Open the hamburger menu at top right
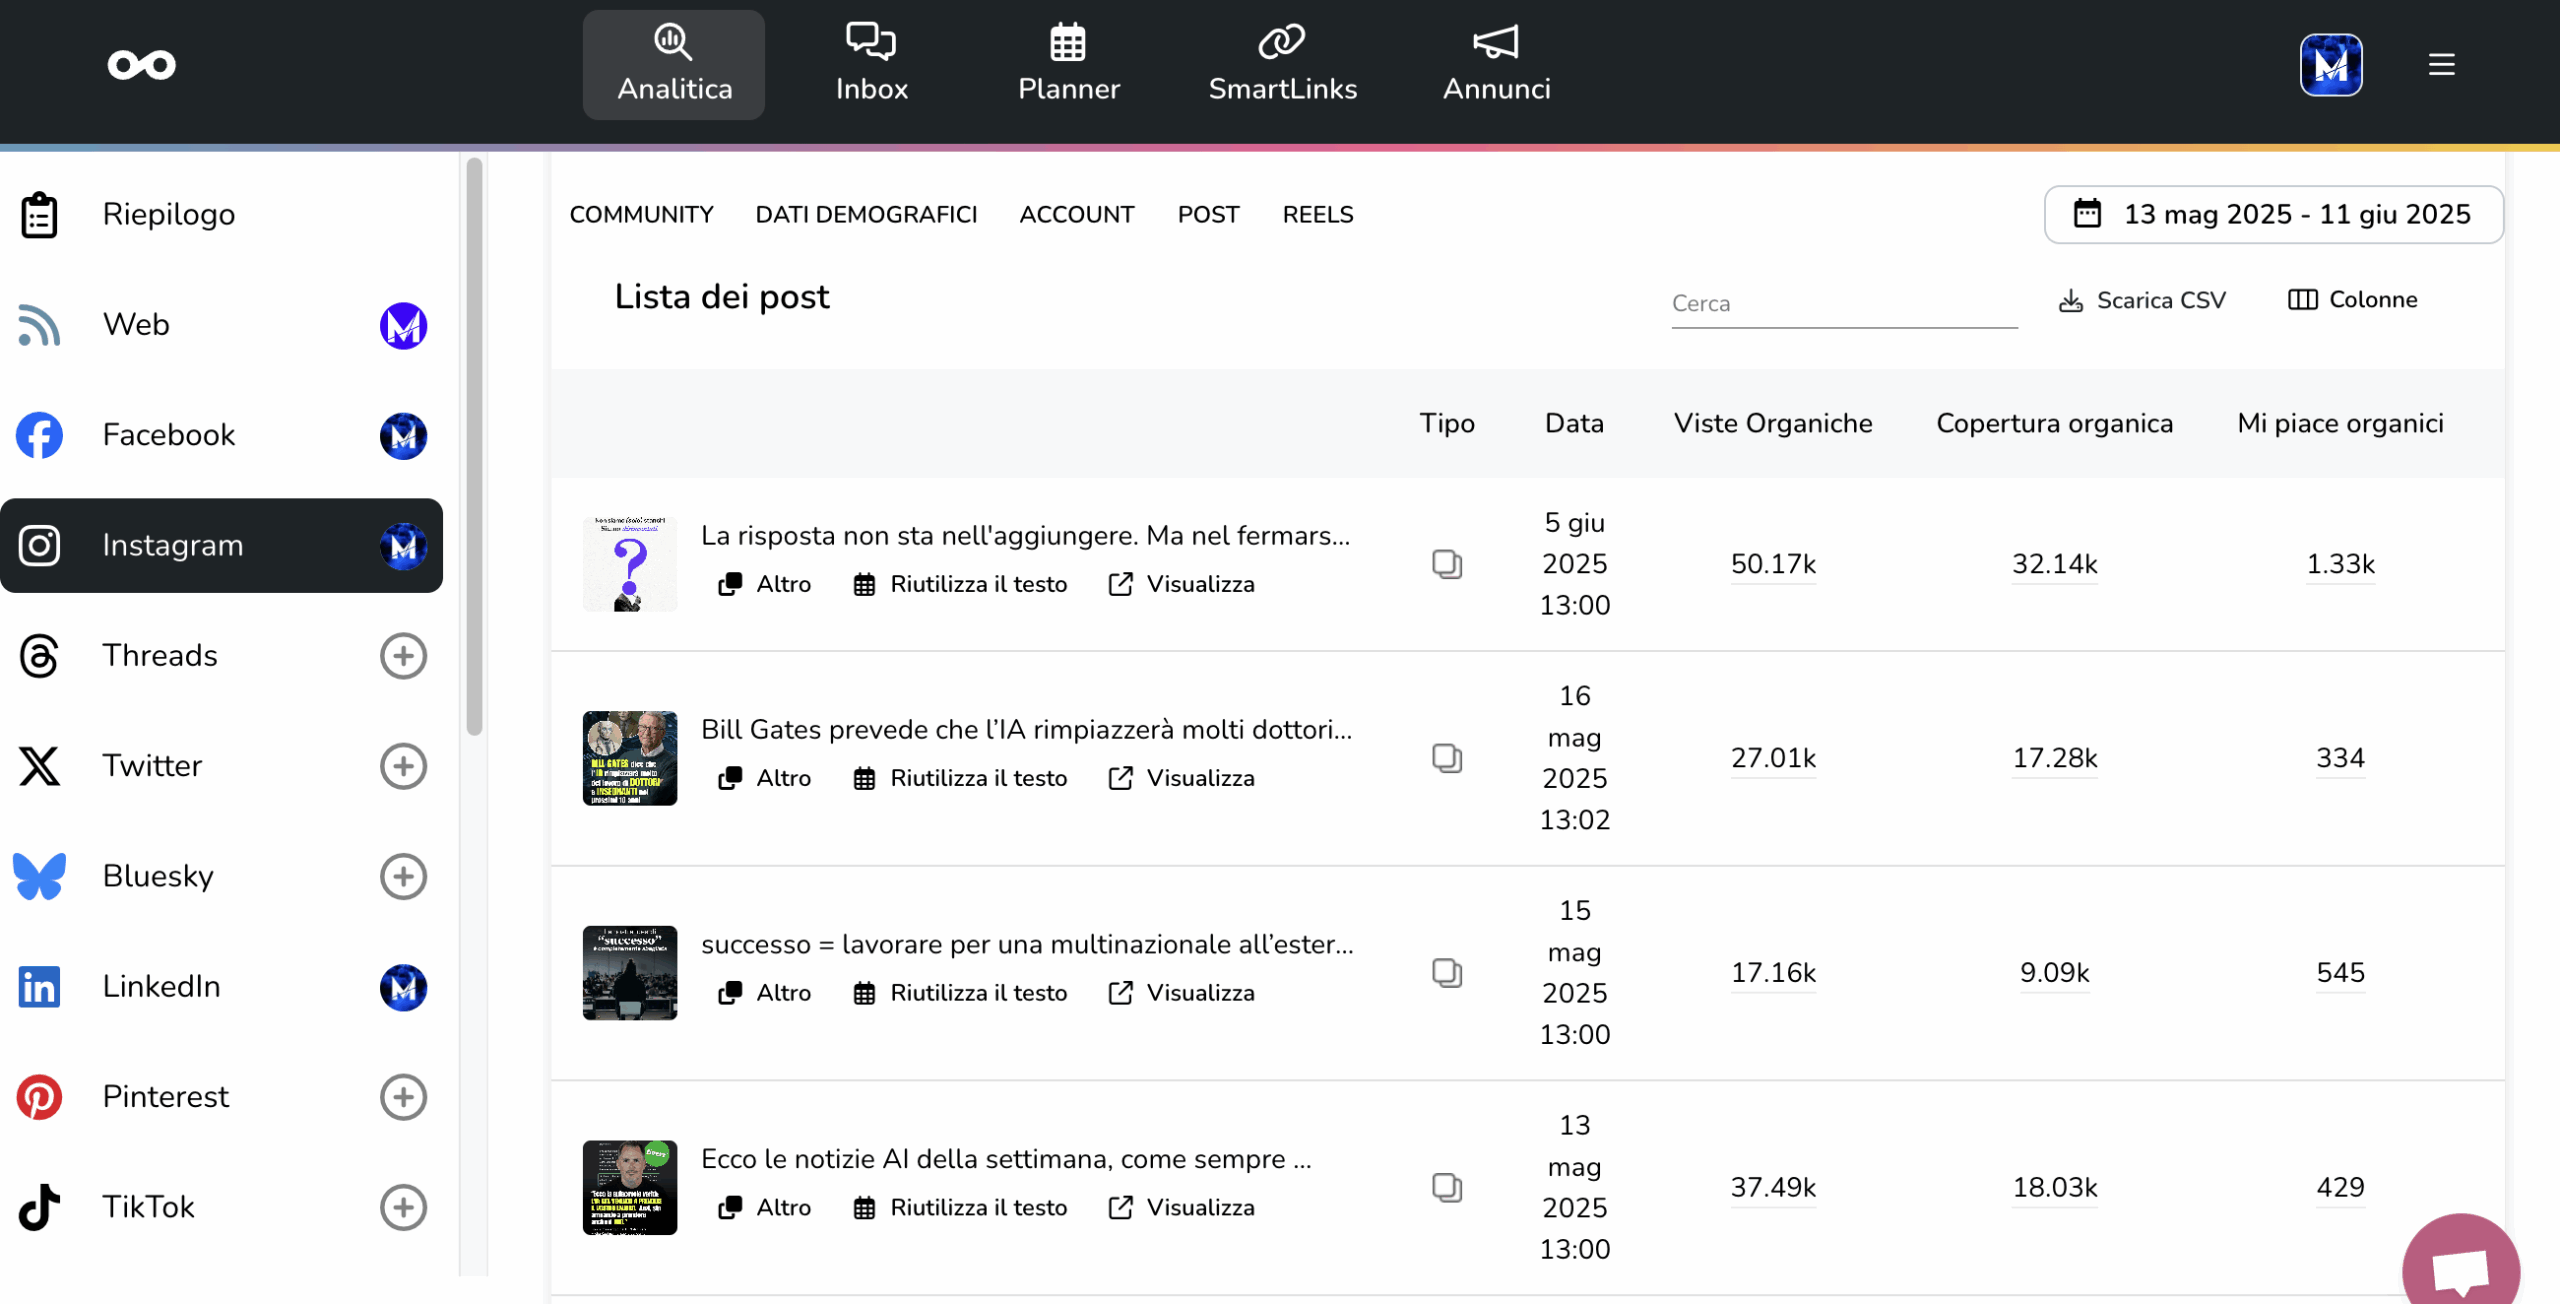Image resolution: width=2560 pixels, height=1304 pixels. 2441,65
